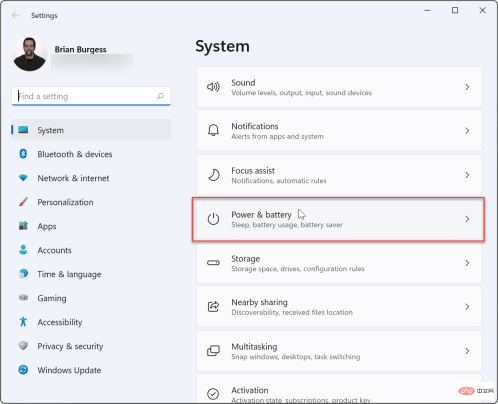Click 'Snap windows, desktops, task switching' text
498x404 pixels.
point(296,357)
